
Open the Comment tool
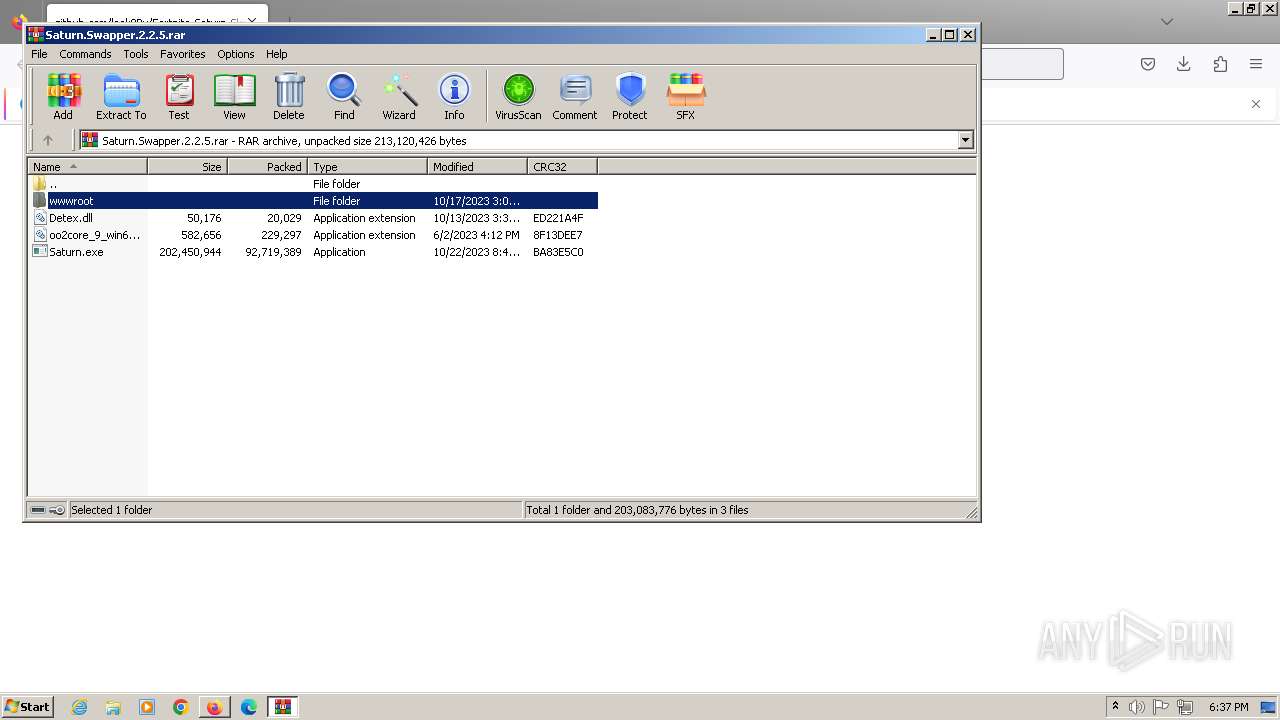(575, 97)
